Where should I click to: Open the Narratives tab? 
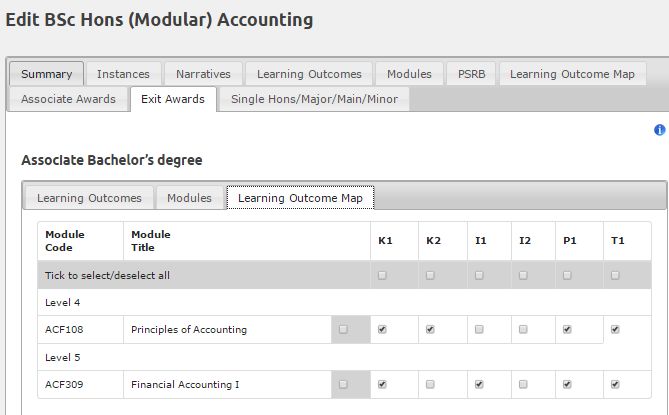pyautogui.click(x=203, y=74)
